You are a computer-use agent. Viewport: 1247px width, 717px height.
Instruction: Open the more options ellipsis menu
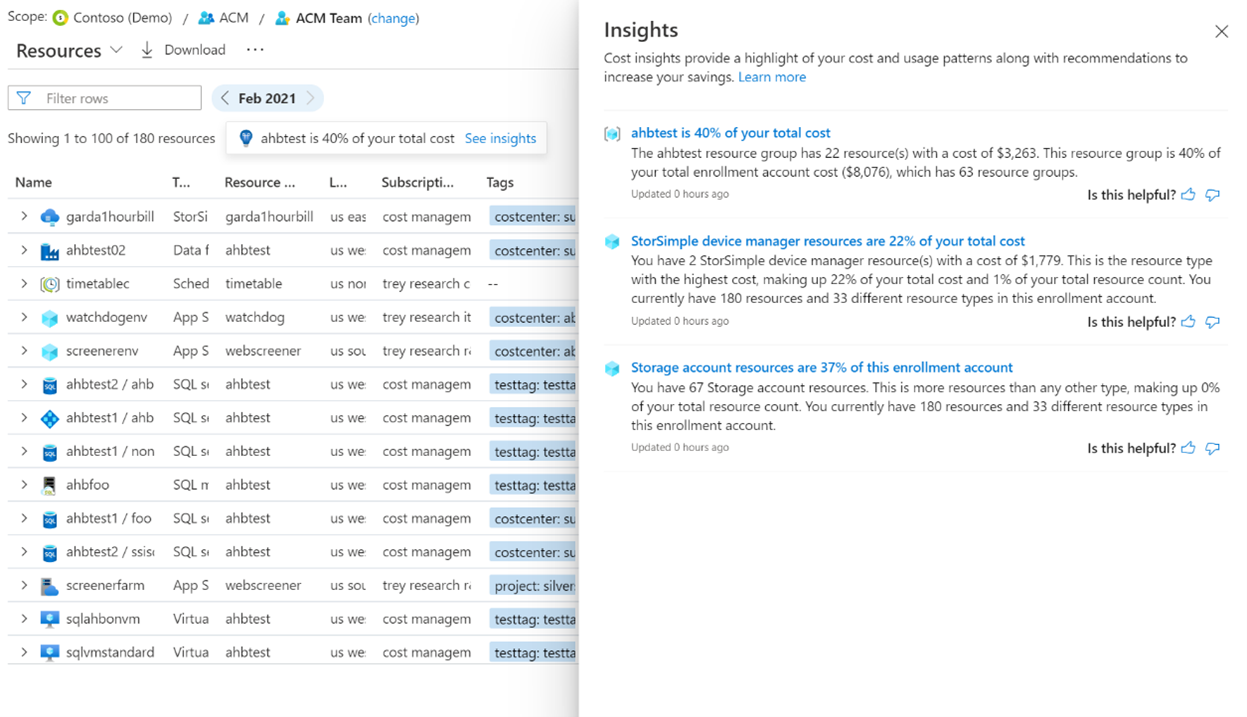(x=255, y=50)
